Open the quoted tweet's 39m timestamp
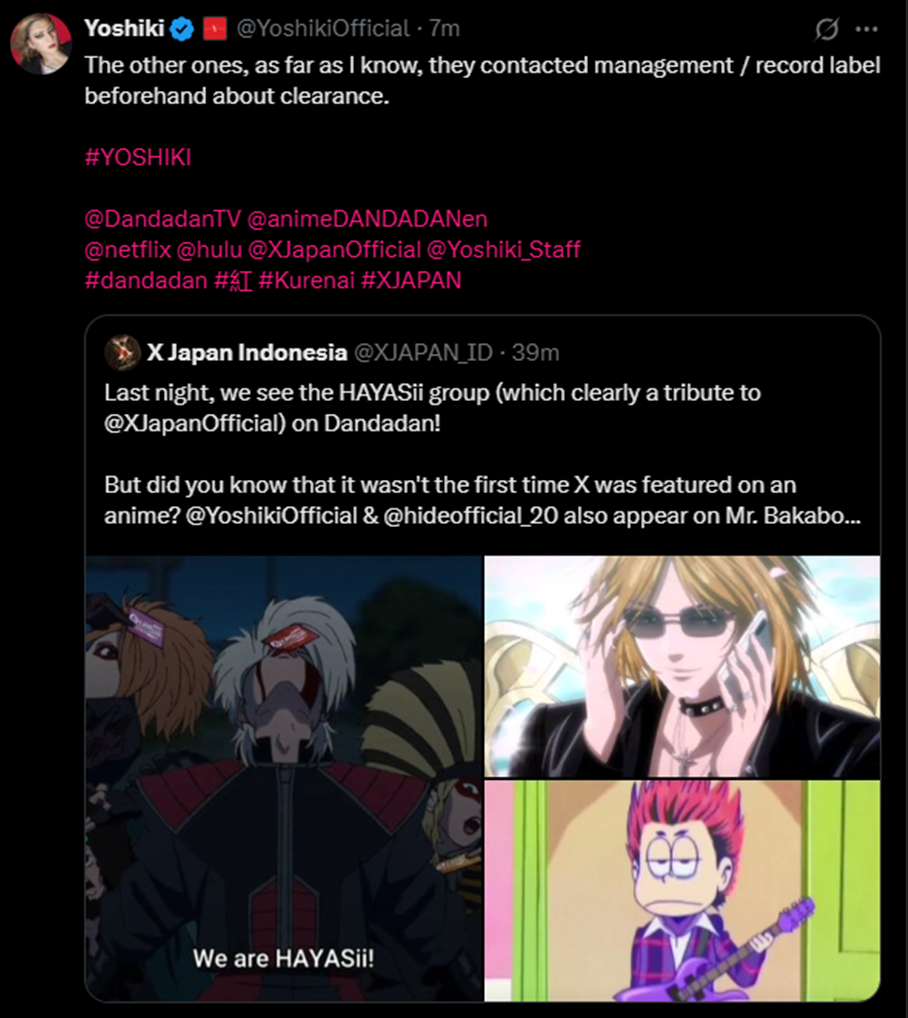This screenshot has height=1018, width=908. [535, 353]
